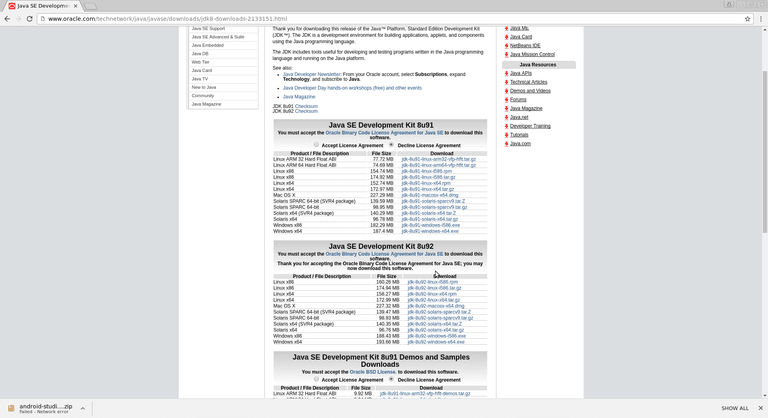
Task: Select Decline License Agreement for JDK 8u91
Action: [x=391, y=145]
